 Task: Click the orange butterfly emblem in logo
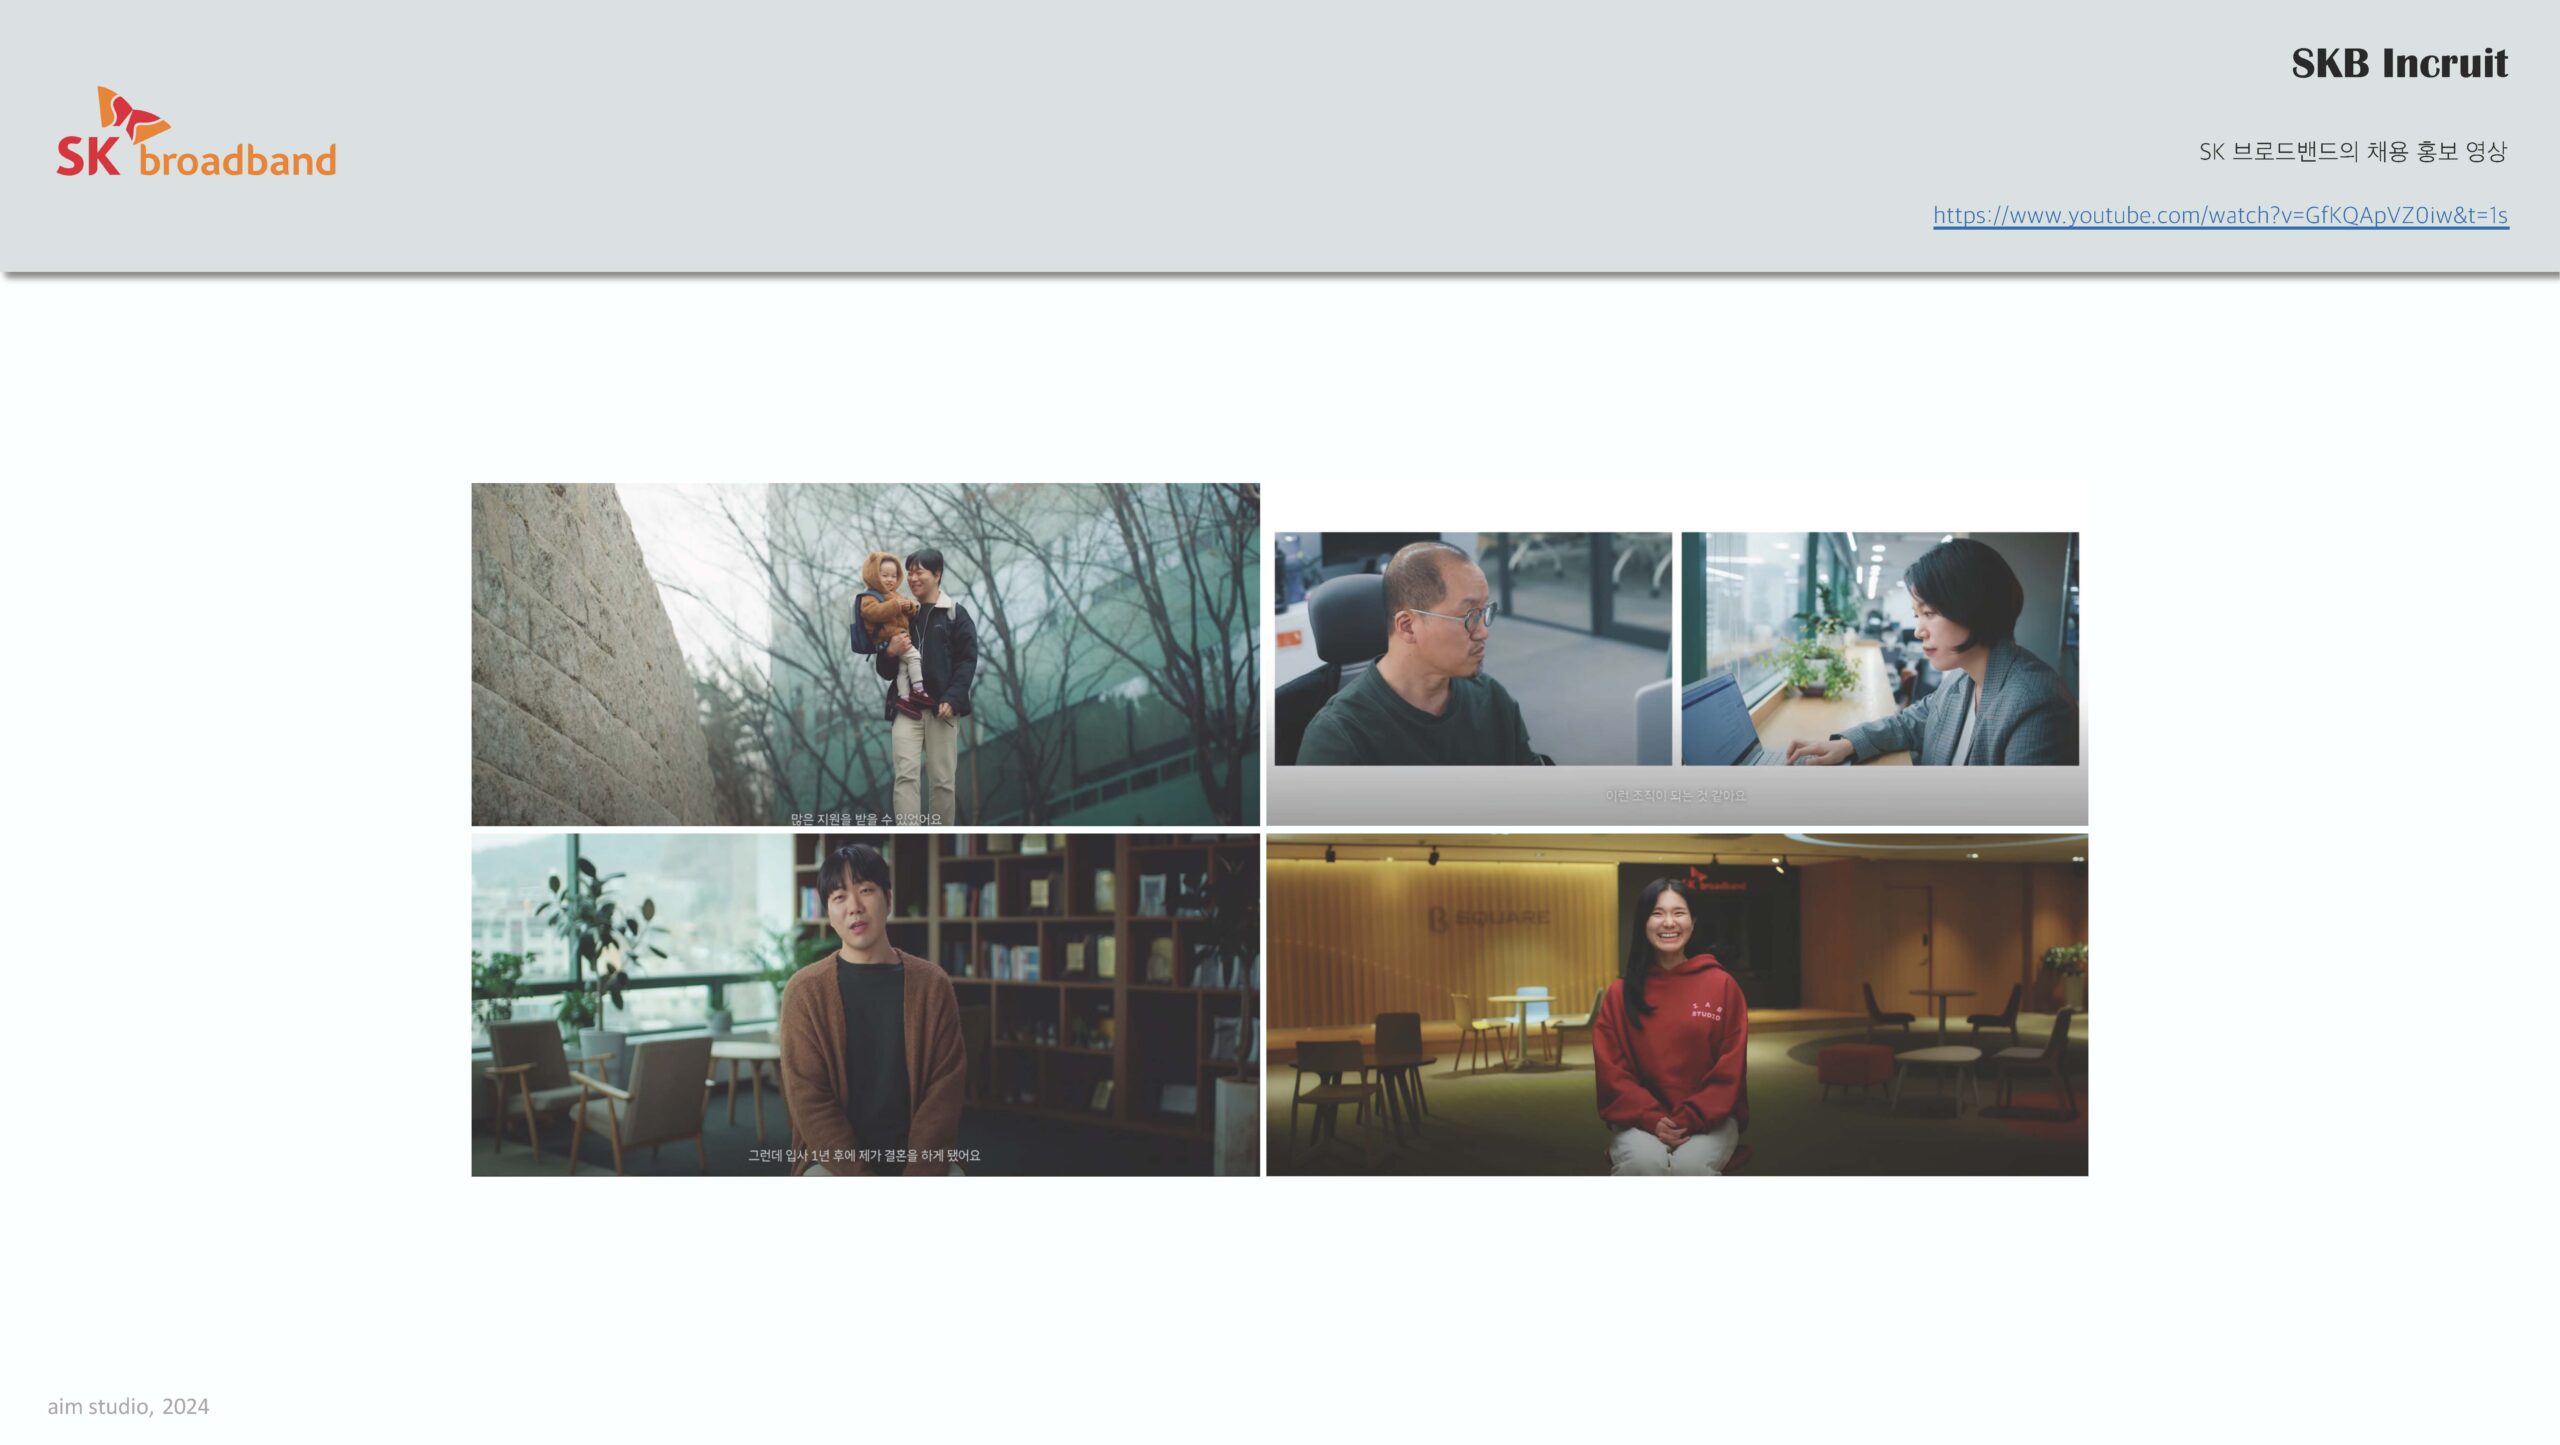coord(132,113)
